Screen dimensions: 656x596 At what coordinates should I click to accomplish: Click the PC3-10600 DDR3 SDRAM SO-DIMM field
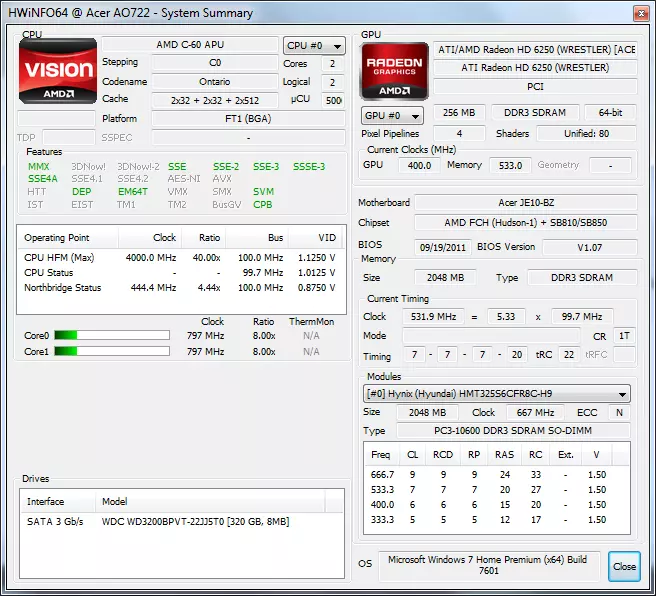point(513,430)
